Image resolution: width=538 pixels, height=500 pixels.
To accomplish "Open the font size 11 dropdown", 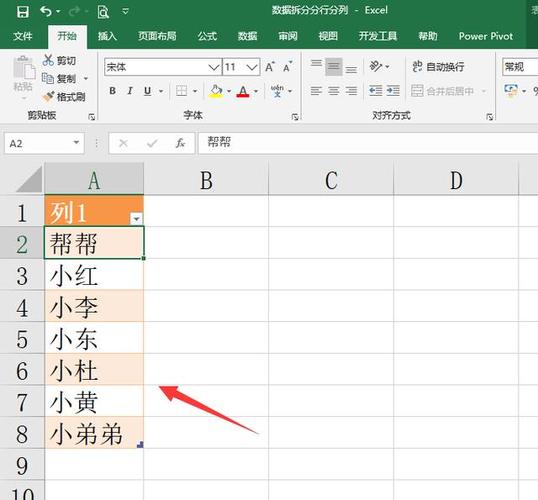I will coord(252,67).
